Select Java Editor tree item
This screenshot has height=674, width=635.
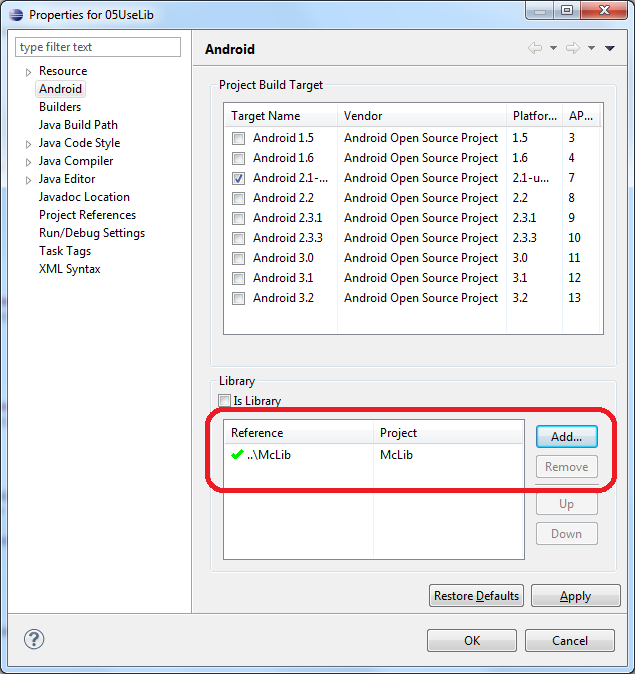[67, 179]
